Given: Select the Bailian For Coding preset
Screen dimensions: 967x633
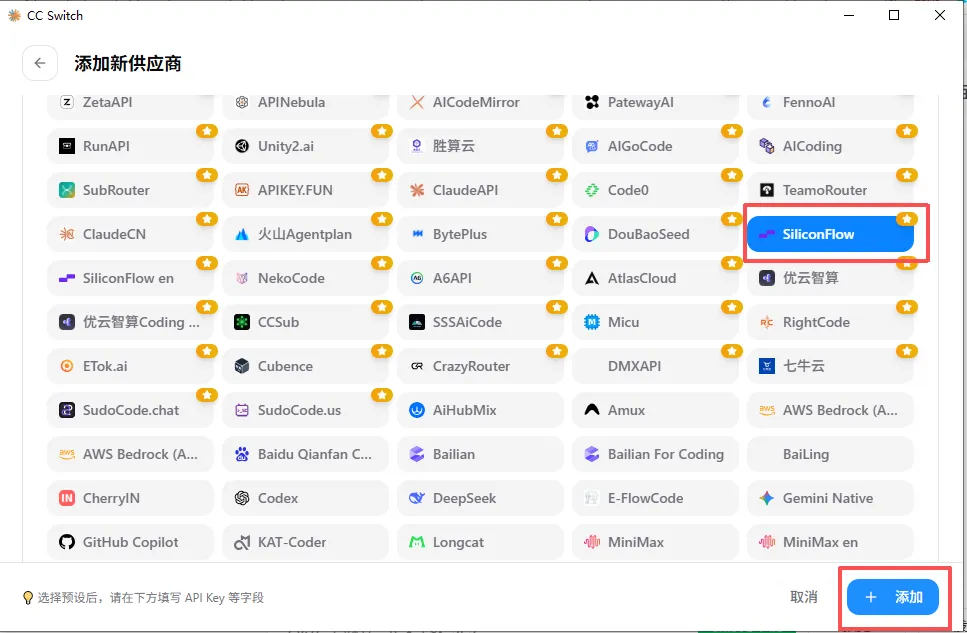Looking at the screenshot, I should [655, 454].
